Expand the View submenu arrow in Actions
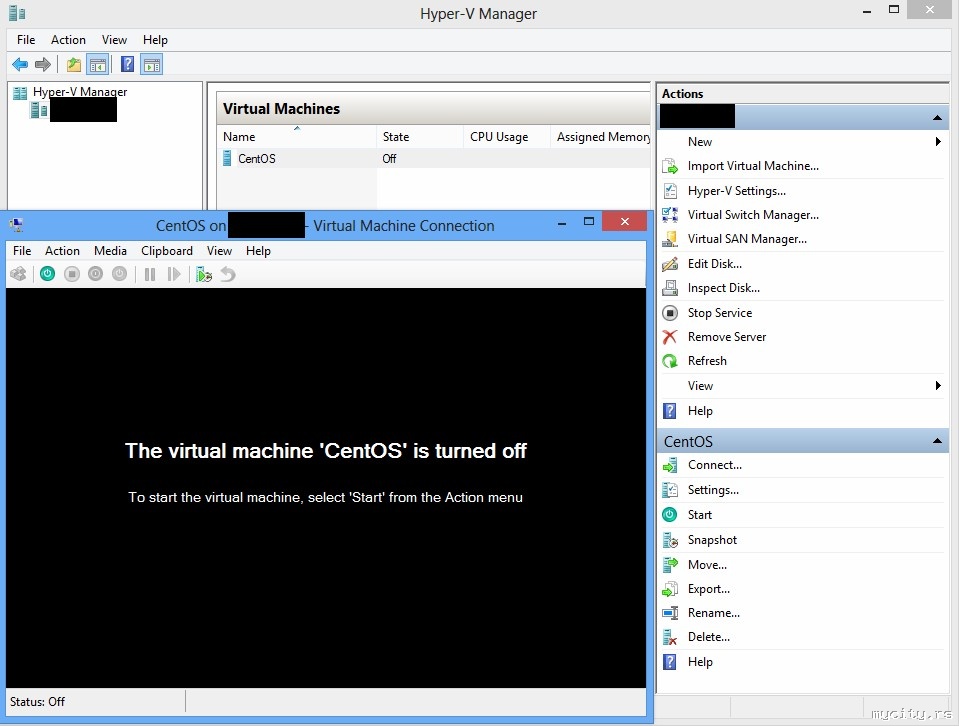Image resolution: width=959 pixels, height=726 pixels. click(x=938, y=385)
